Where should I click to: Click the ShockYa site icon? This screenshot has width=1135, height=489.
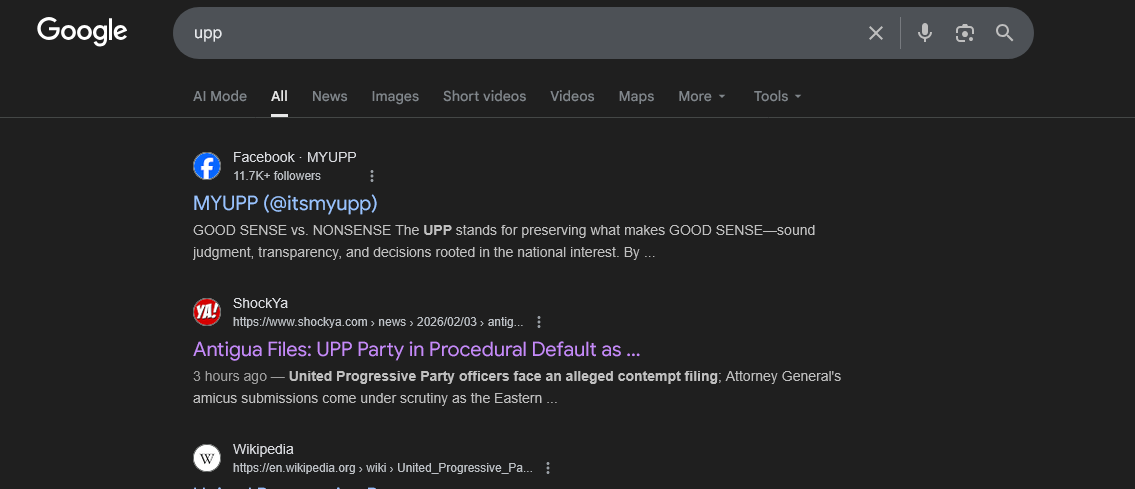[x=207, y=312]
